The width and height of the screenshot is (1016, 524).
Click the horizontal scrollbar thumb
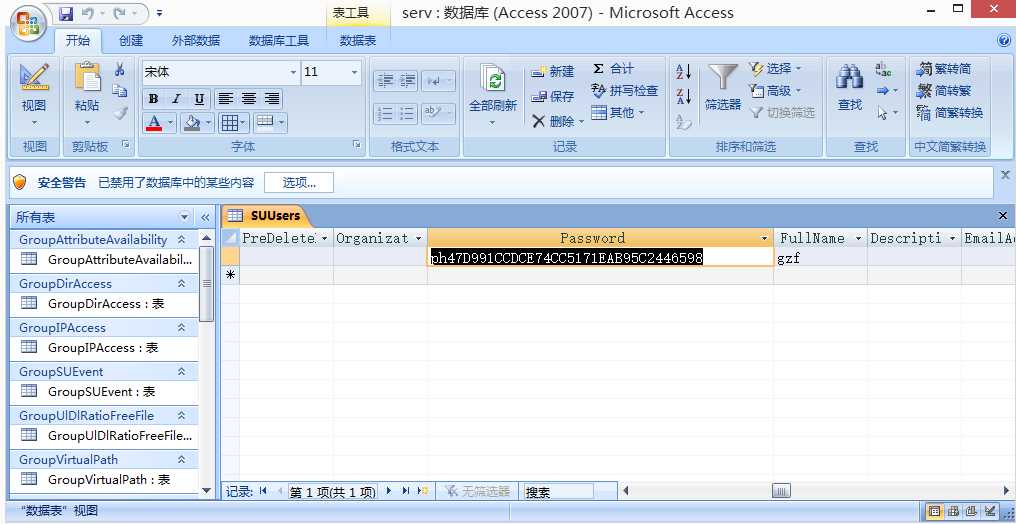click(x=781, y=491)
